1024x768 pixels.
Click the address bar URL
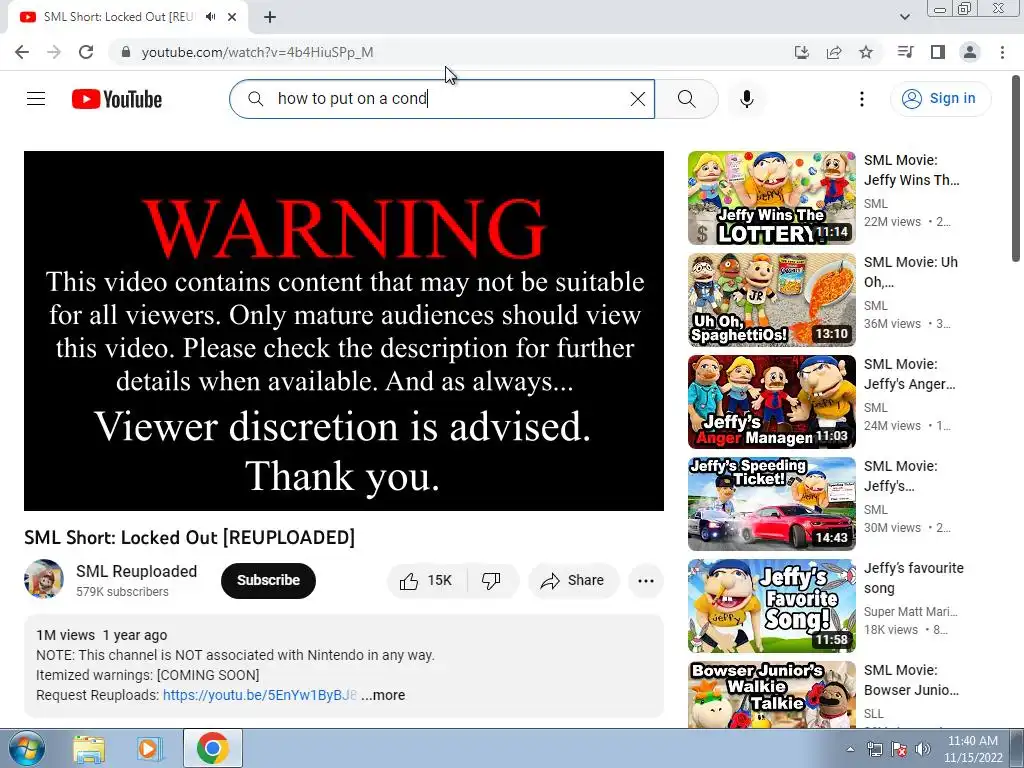tap(257, 52)
